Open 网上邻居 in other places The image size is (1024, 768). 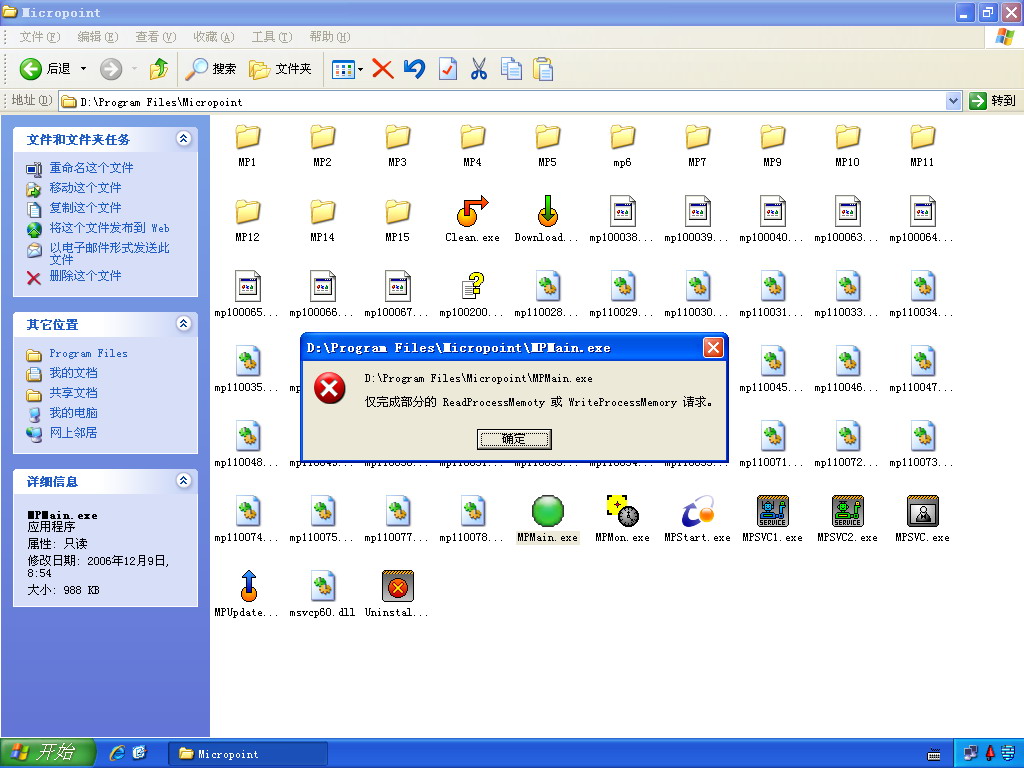(x=73, y=432)
